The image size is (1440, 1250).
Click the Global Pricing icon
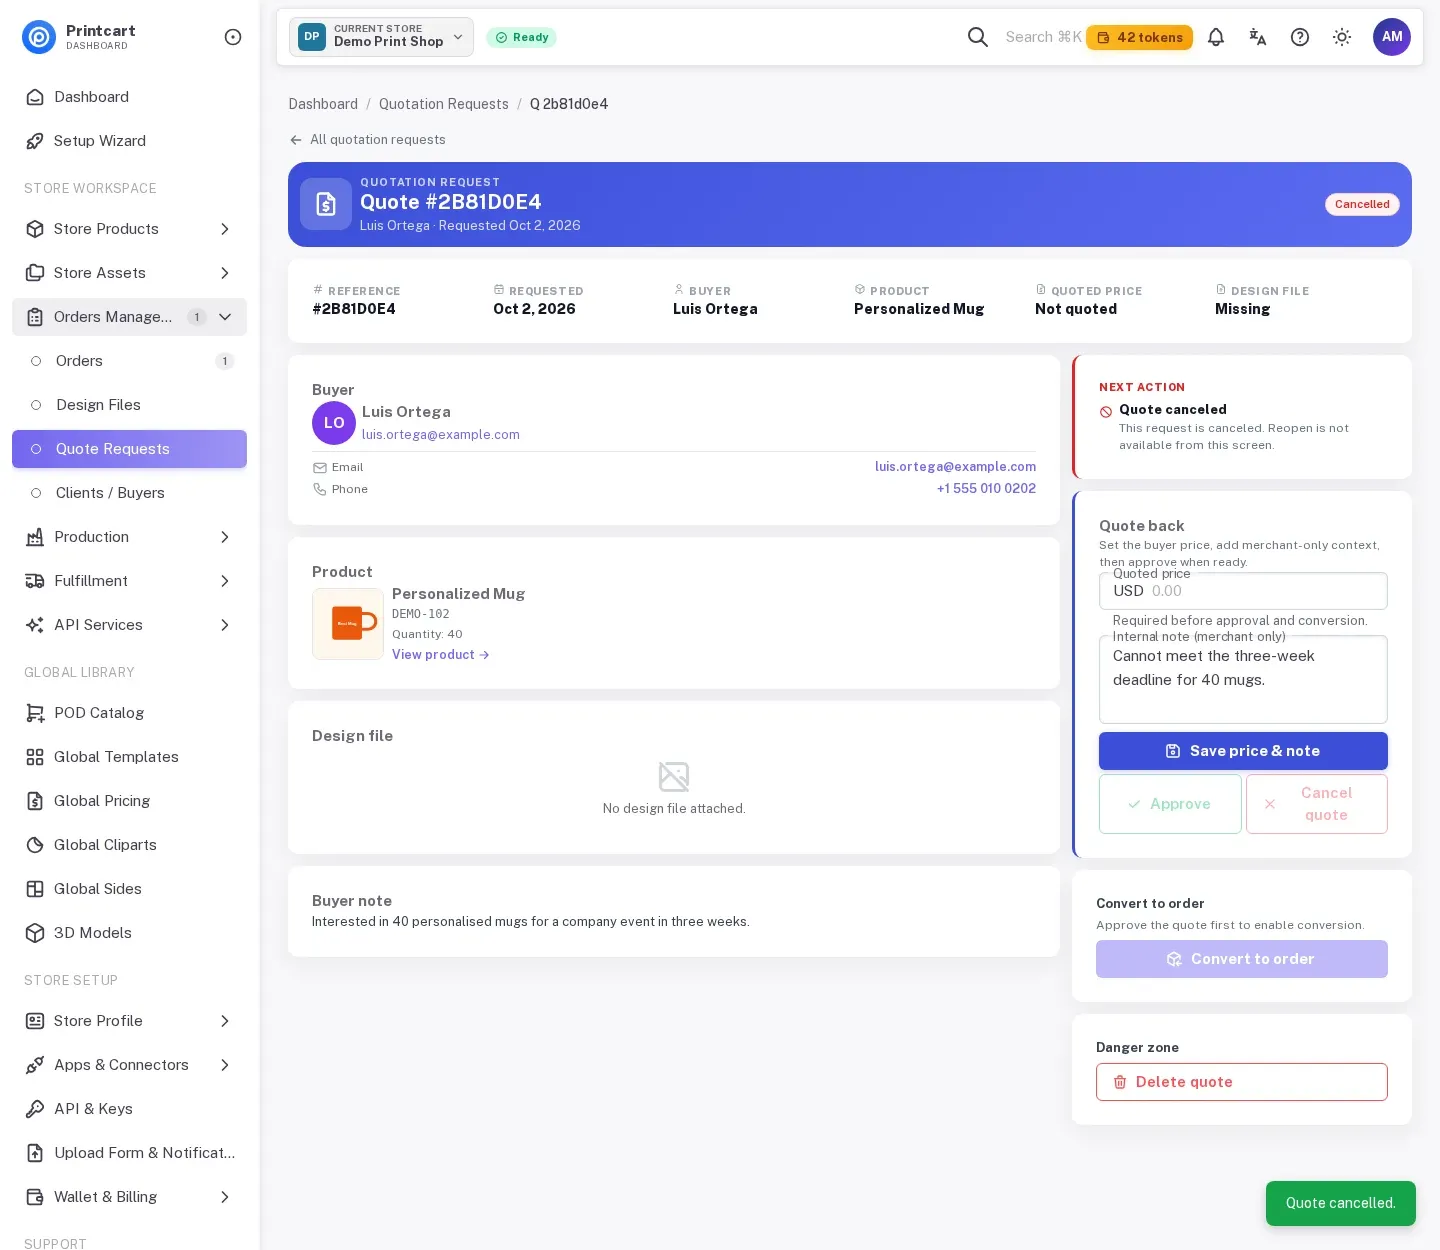click(35, 801)
